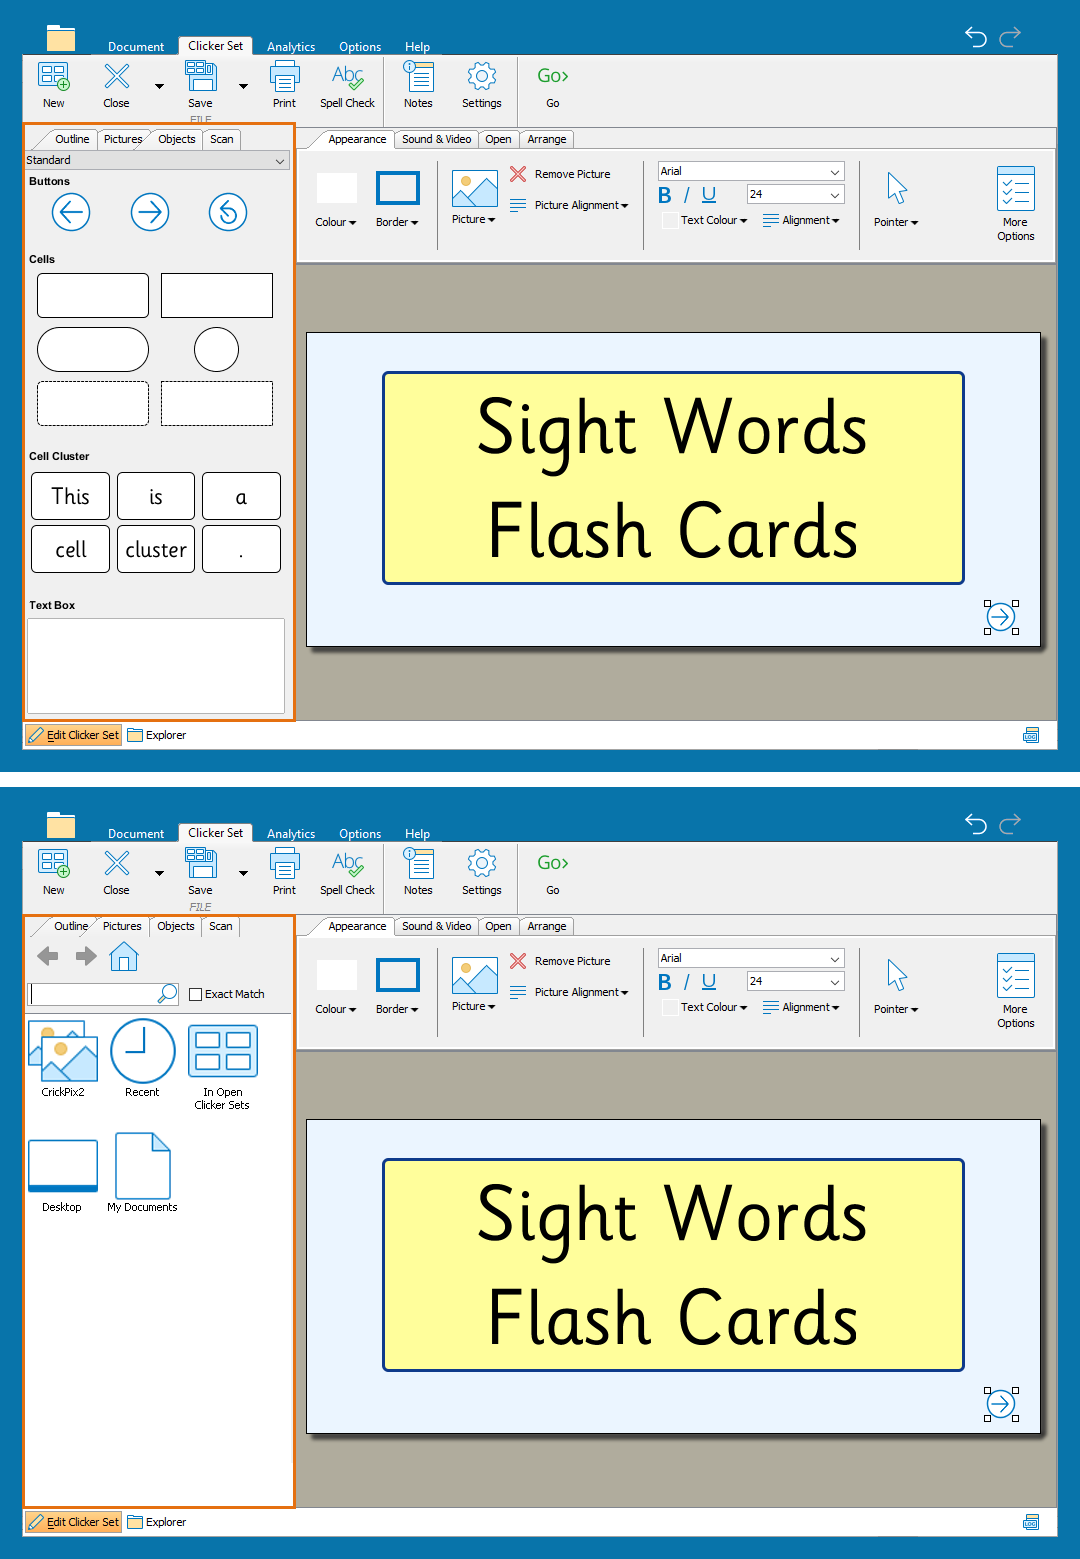Click Remove Picture in the upper window
Image resolution: width=1080 pixels, height=1559 pixels.
pyautogui.click(x=571, y=174)
